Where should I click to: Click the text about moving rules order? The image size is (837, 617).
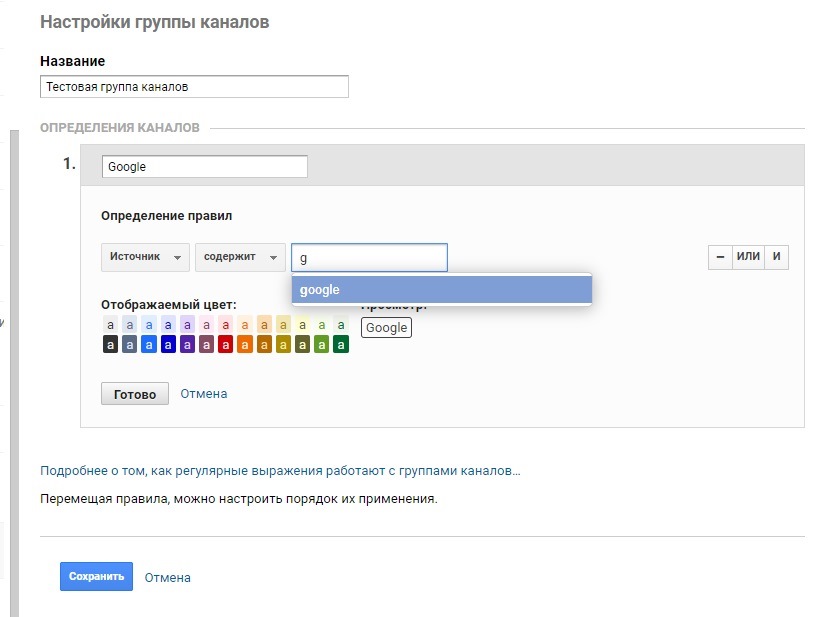click(239, 499)
